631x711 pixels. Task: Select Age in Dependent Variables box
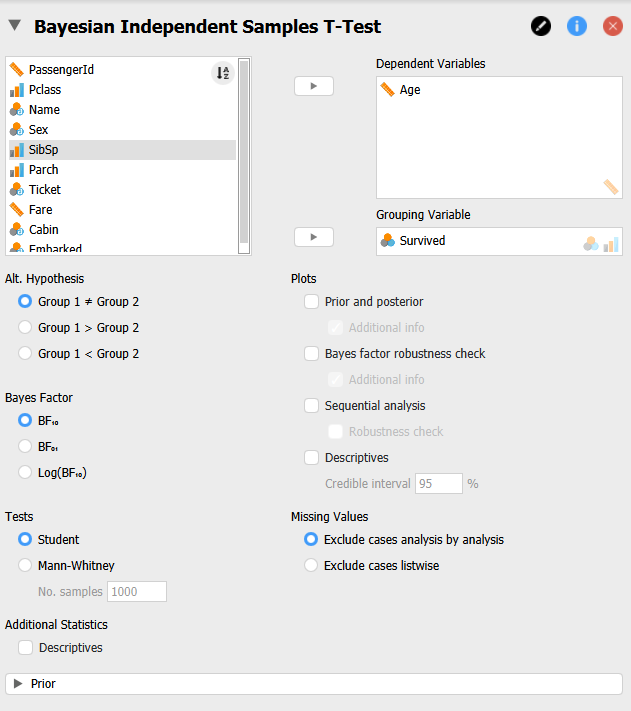click(x=410, y=89)
